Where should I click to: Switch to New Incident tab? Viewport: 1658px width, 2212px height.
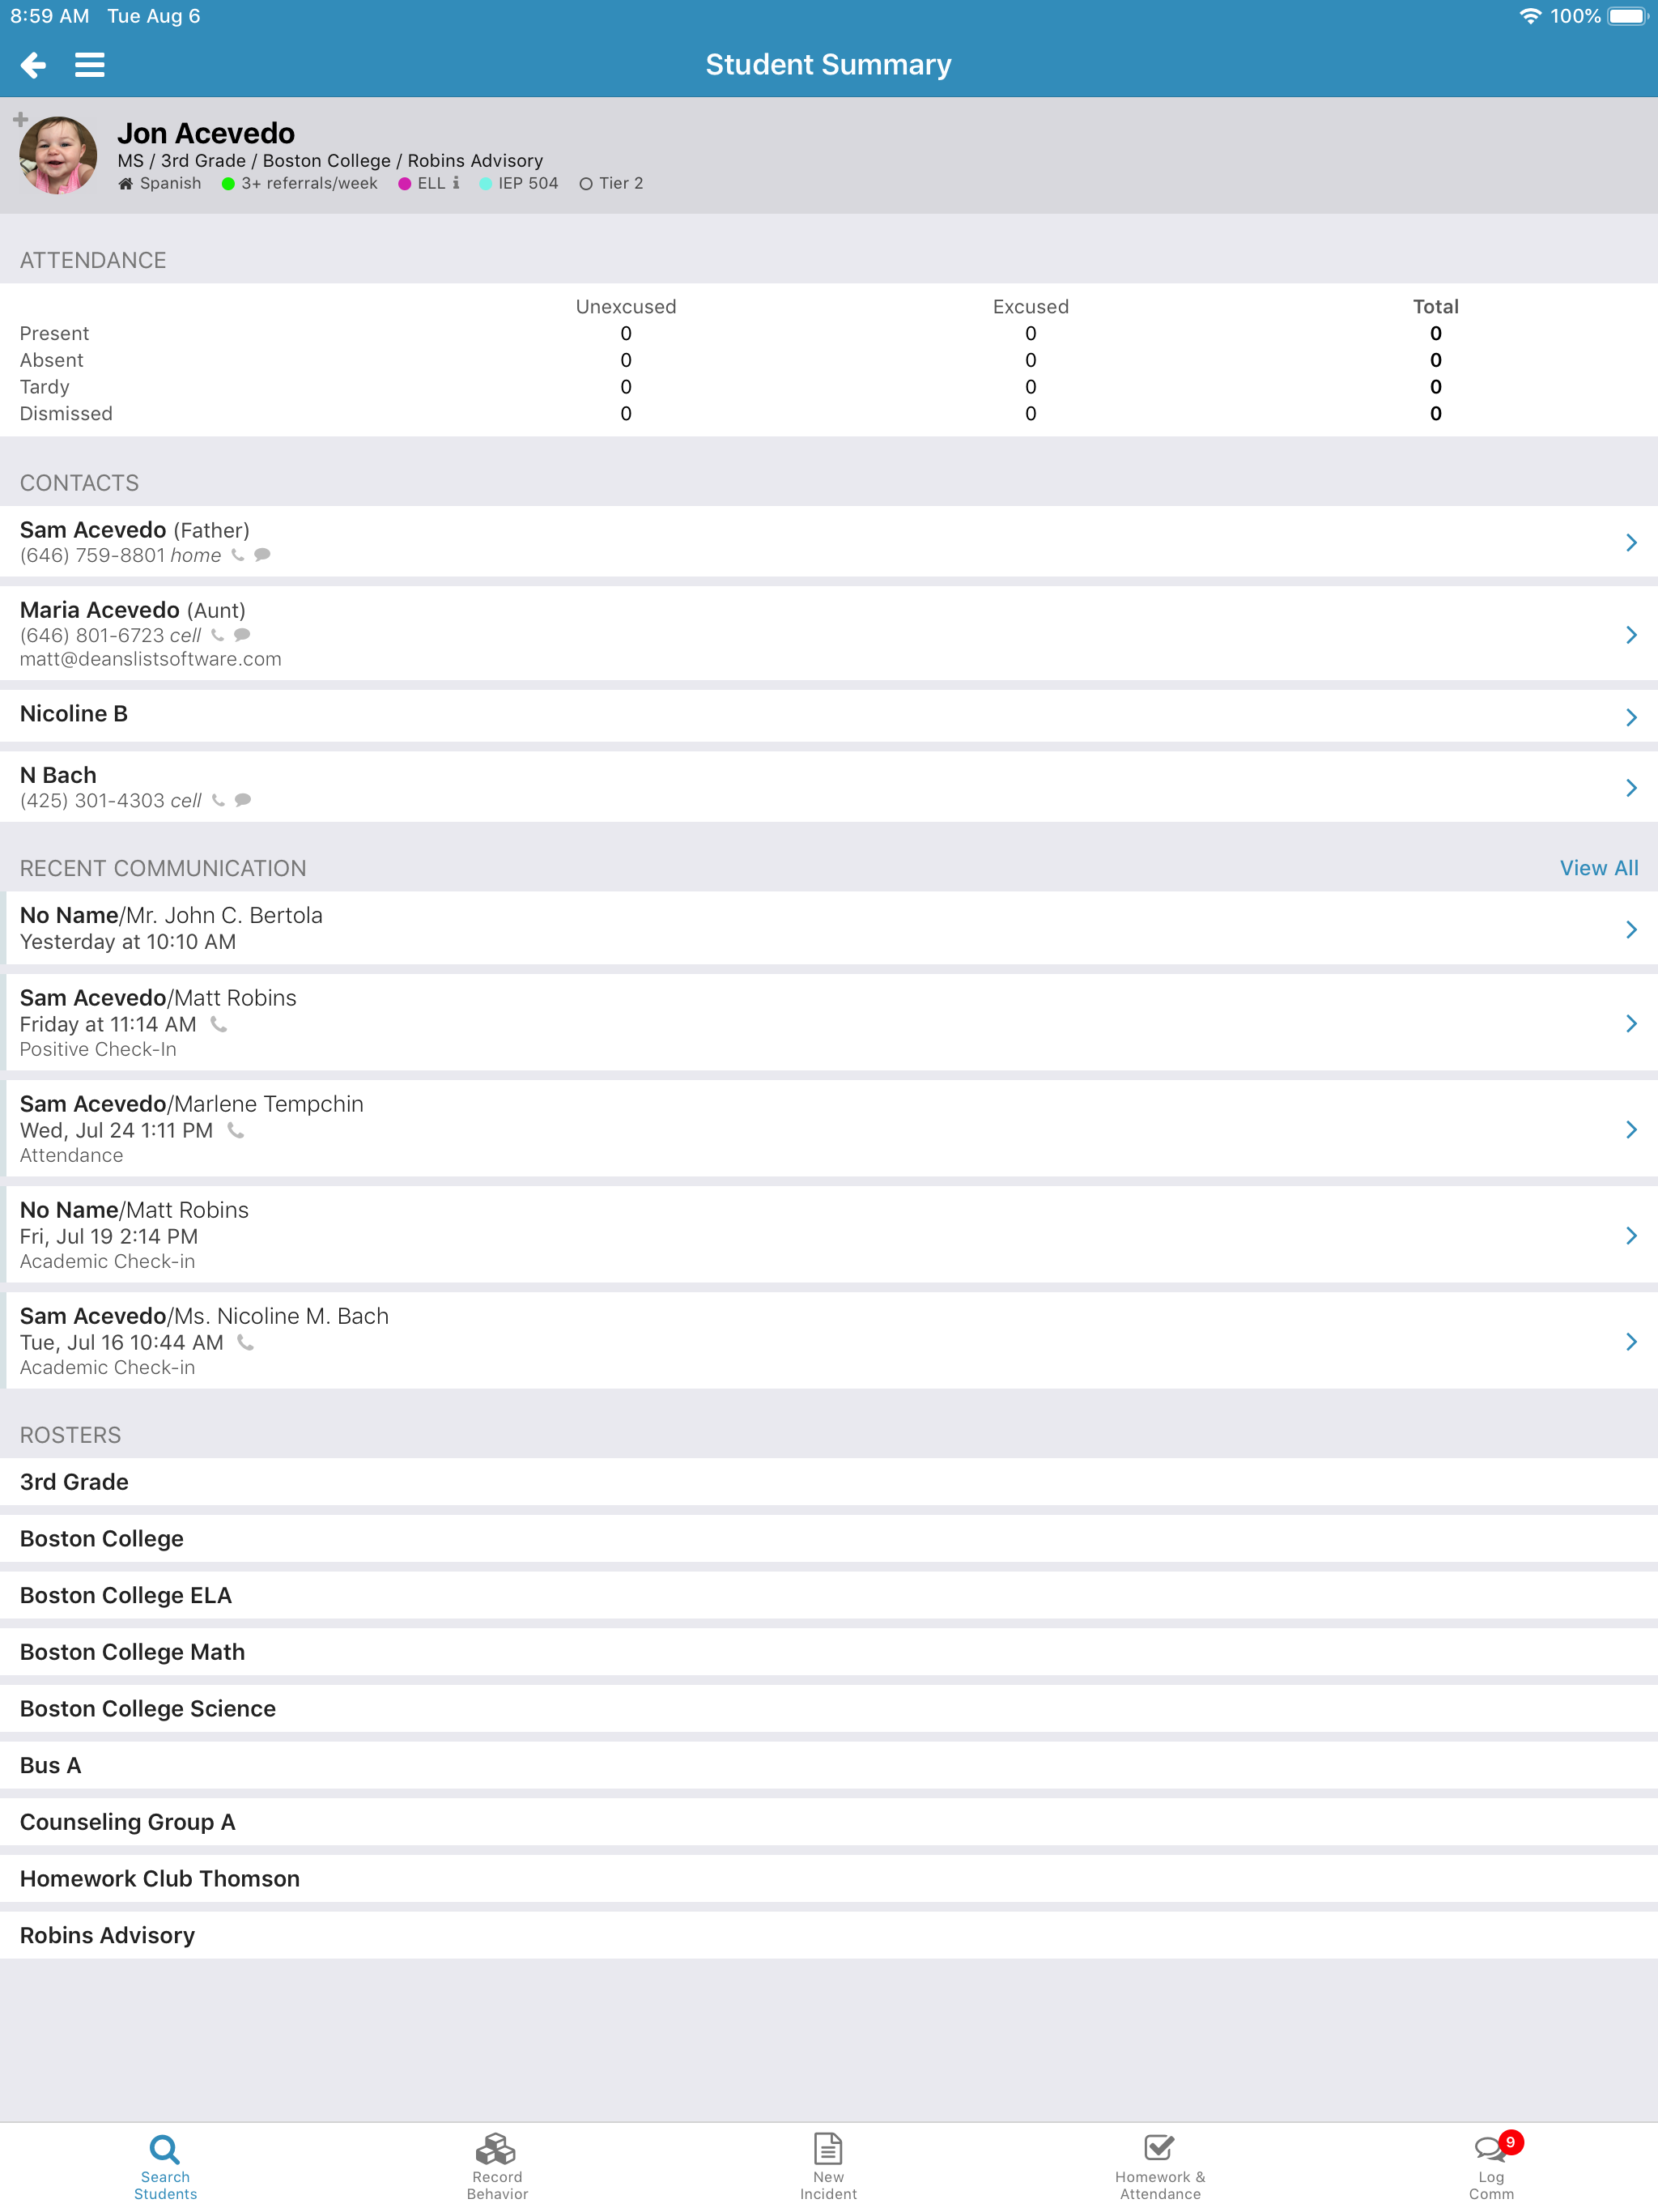coord(829,2166)
